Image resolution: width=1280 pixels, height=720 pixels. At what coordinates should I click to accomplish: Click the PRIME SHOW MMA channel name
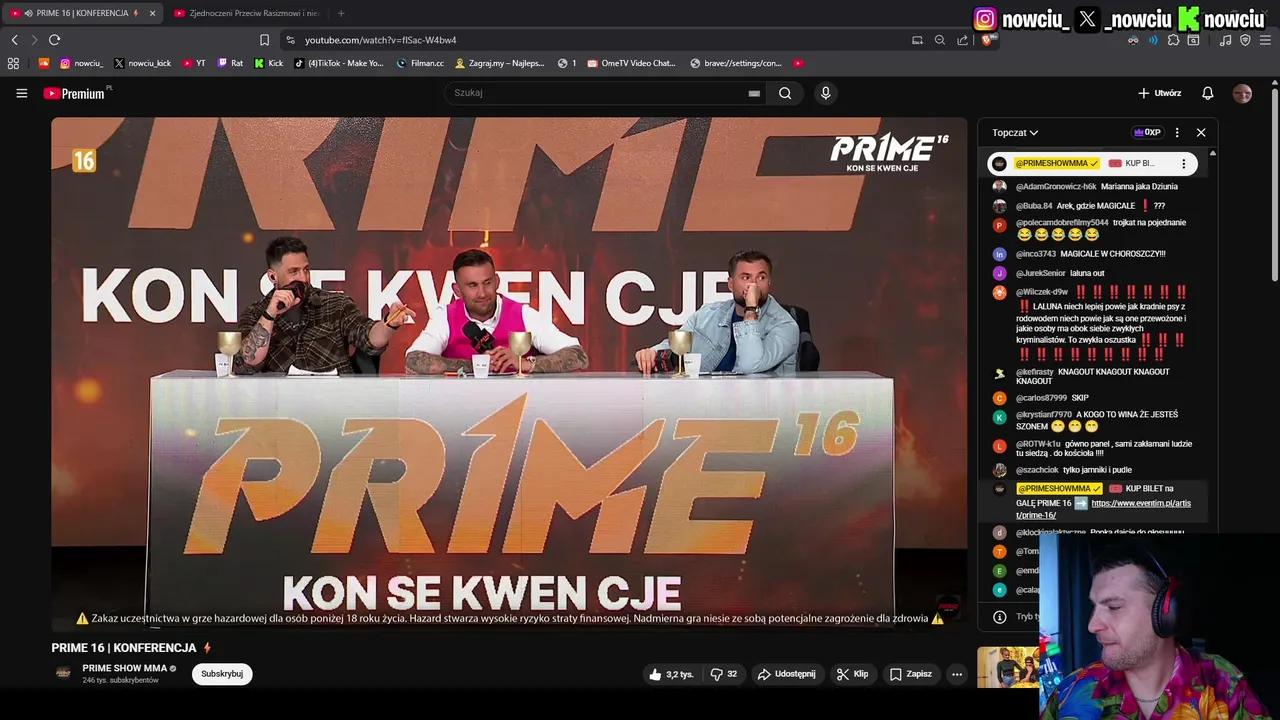point(125,668)
